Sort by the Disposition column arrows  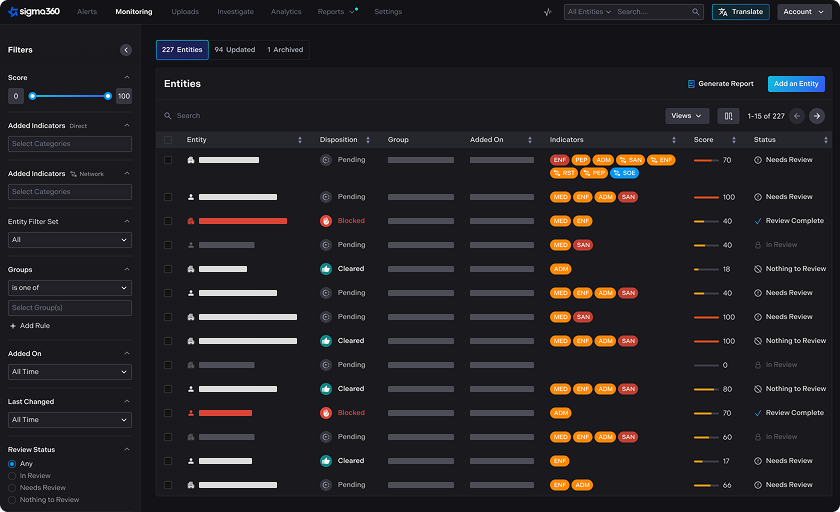point(368,140)
